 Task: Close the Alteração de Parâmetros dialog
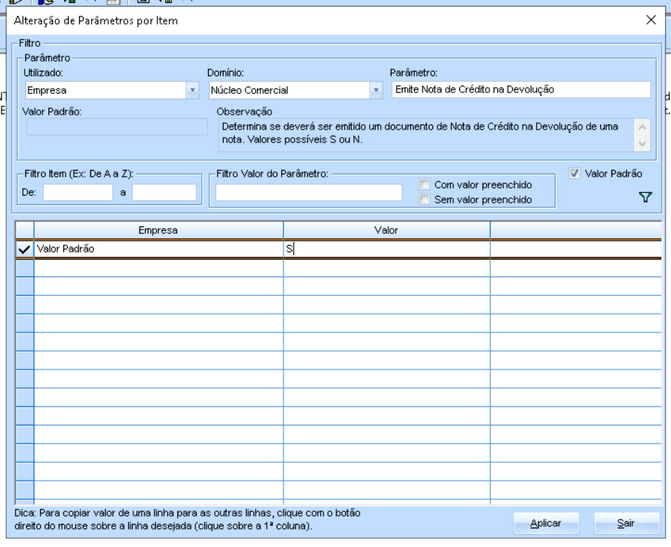pos(651,20)
